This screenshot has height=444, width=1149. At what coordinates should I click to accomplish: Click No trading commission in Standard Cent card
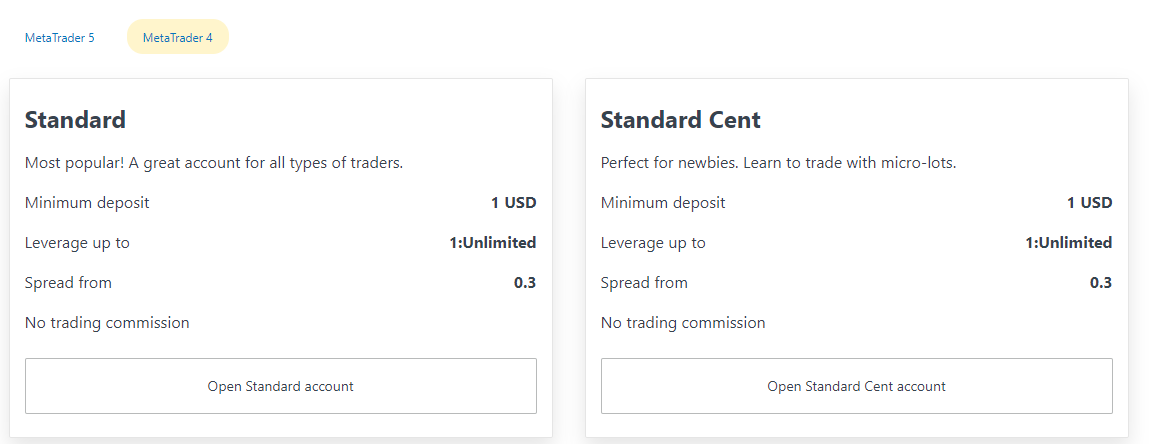point(683,323)
